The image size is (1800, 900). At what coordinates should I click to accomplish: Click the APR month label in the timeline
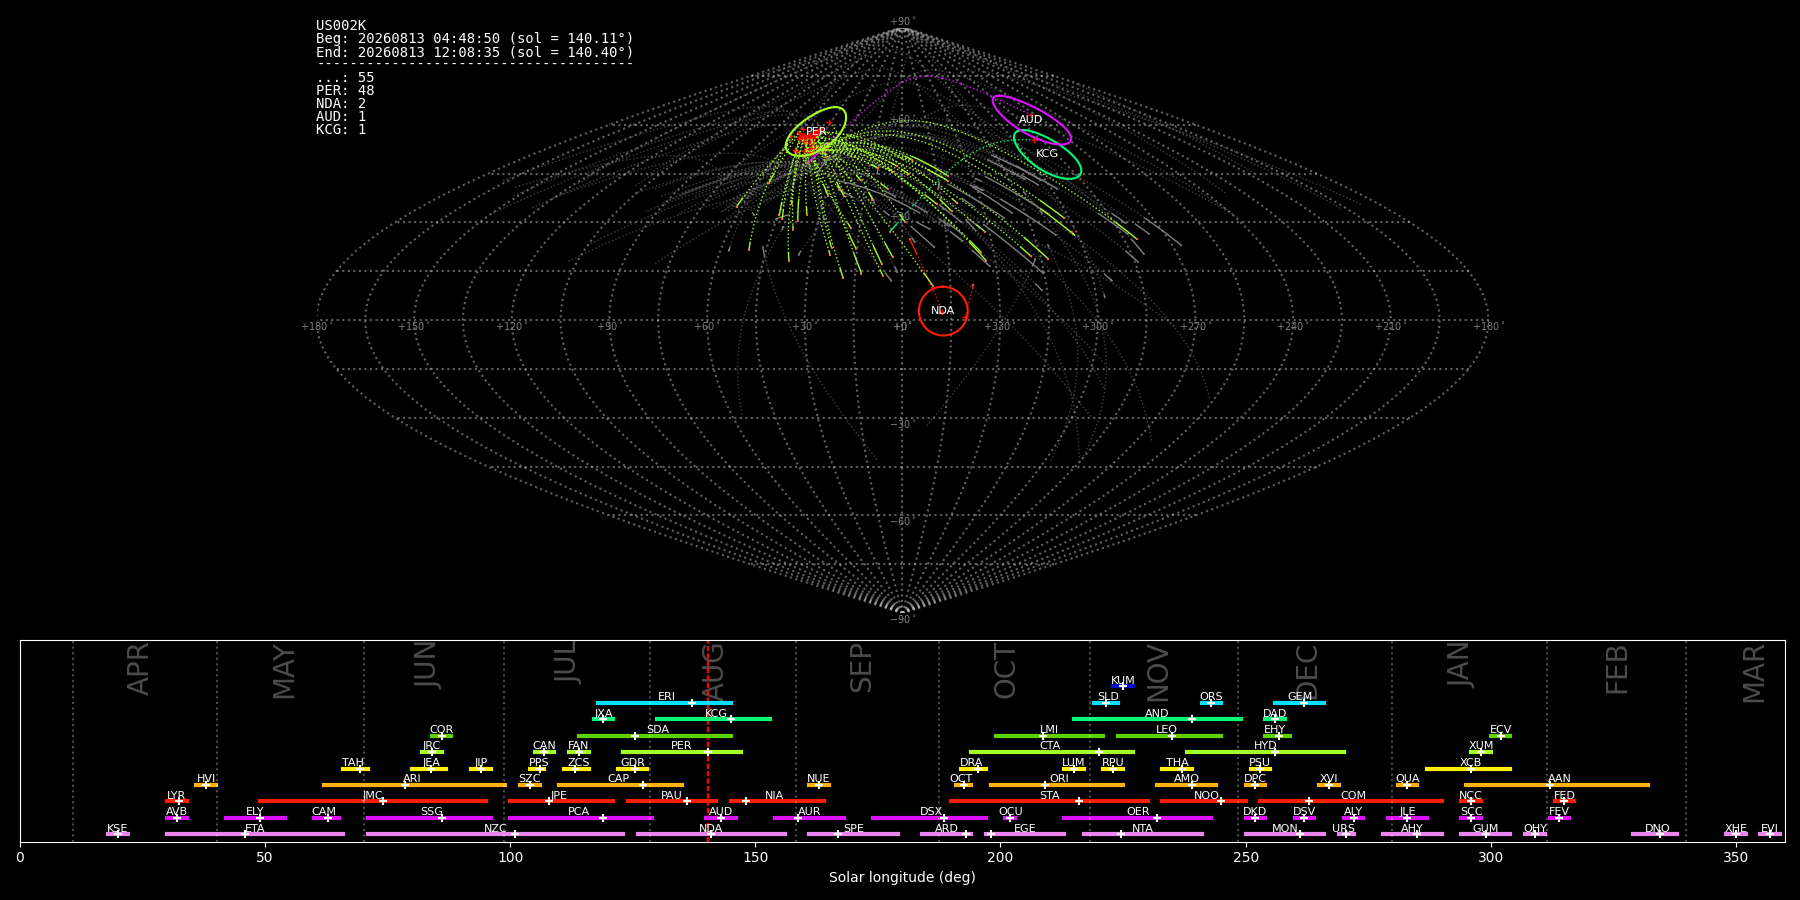pyautogui.click(x=139, y=669)
